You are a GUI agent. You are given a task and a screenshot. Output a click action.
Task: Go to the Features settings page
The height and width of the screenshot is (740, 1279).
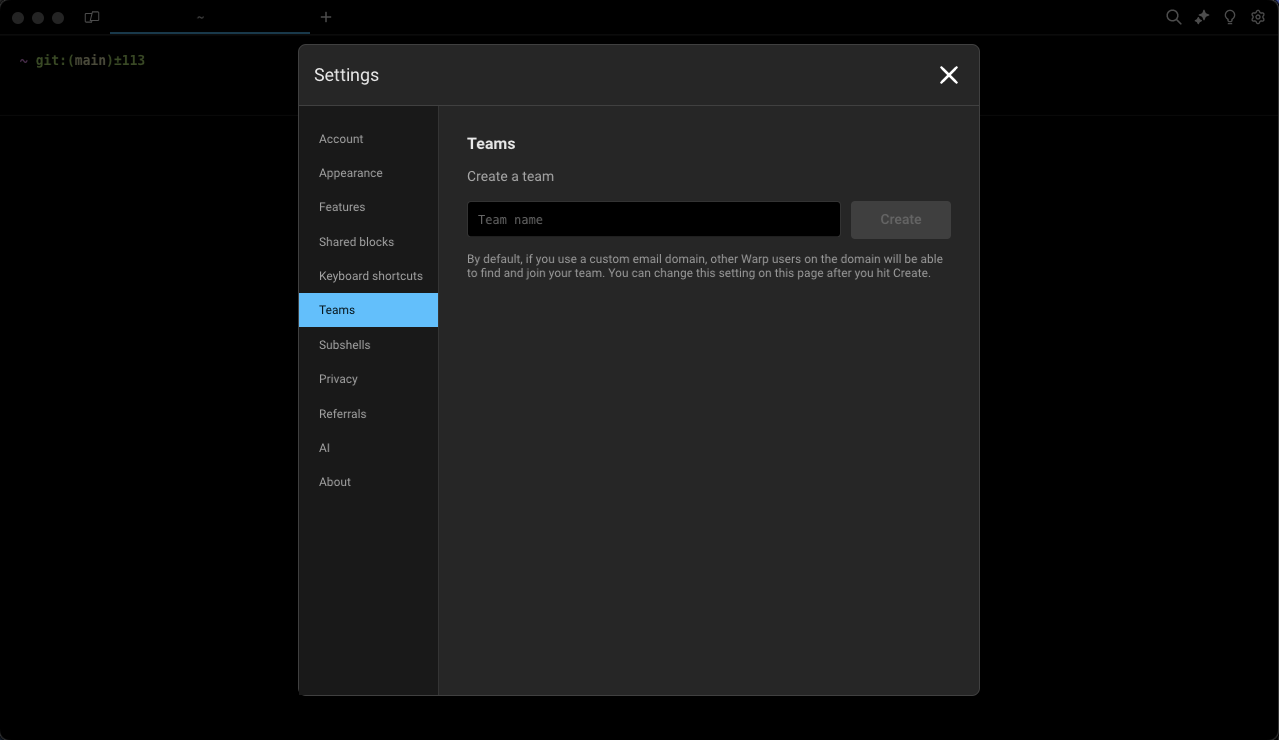pos(342,207)
